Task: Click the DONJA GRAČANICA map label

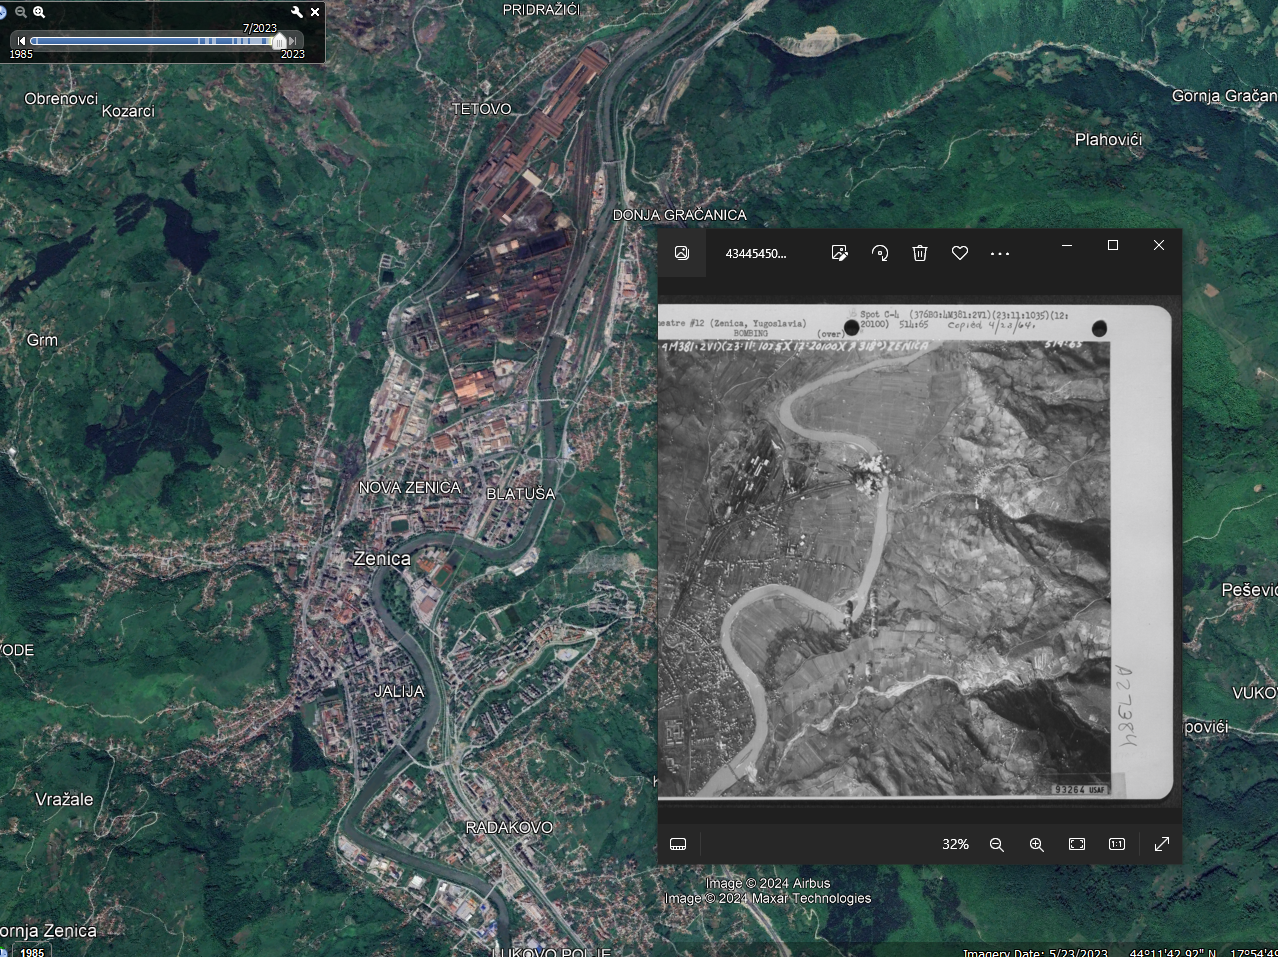Action: (680, 215)
